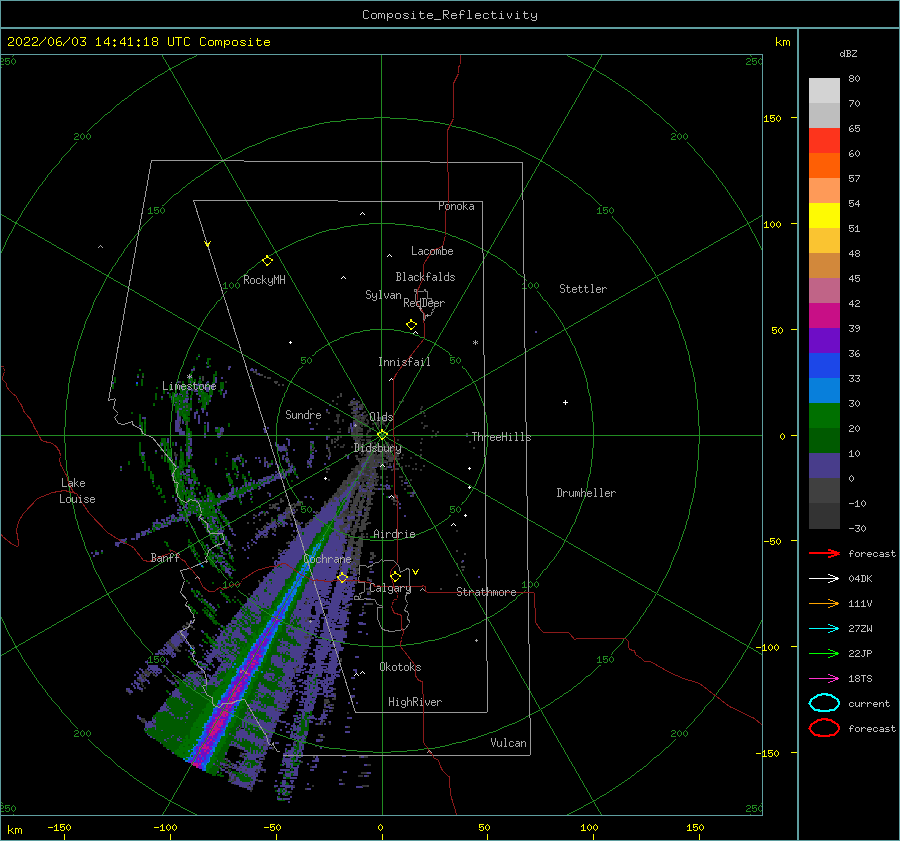Click the 150 tick on right km axis
This screenshot has height=841, width=900.
(x=772, y=118)
